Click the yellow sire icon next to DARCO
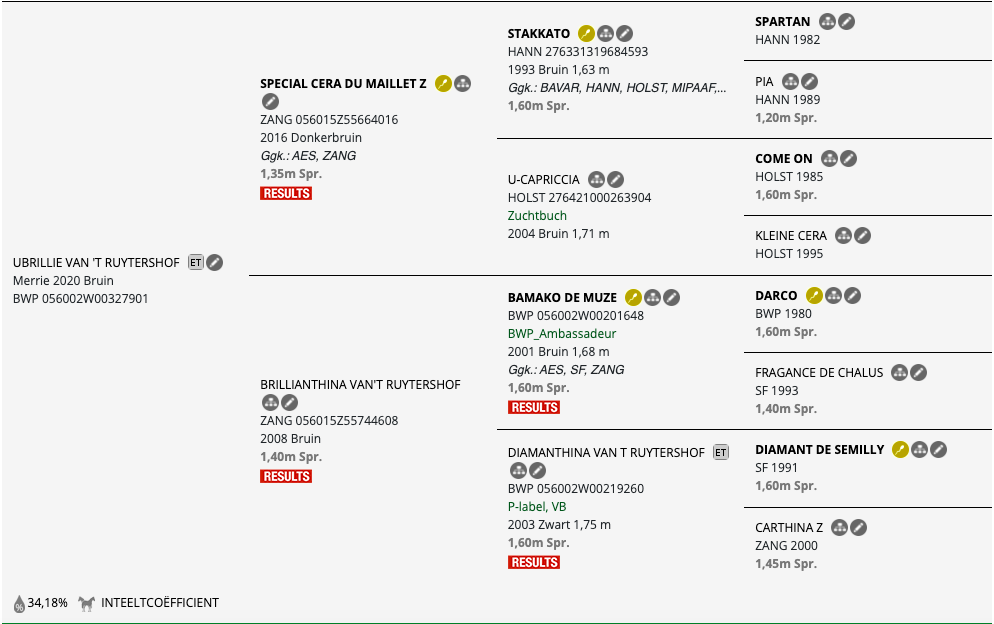This screenshot has width=994, height=624. [815, 296]
